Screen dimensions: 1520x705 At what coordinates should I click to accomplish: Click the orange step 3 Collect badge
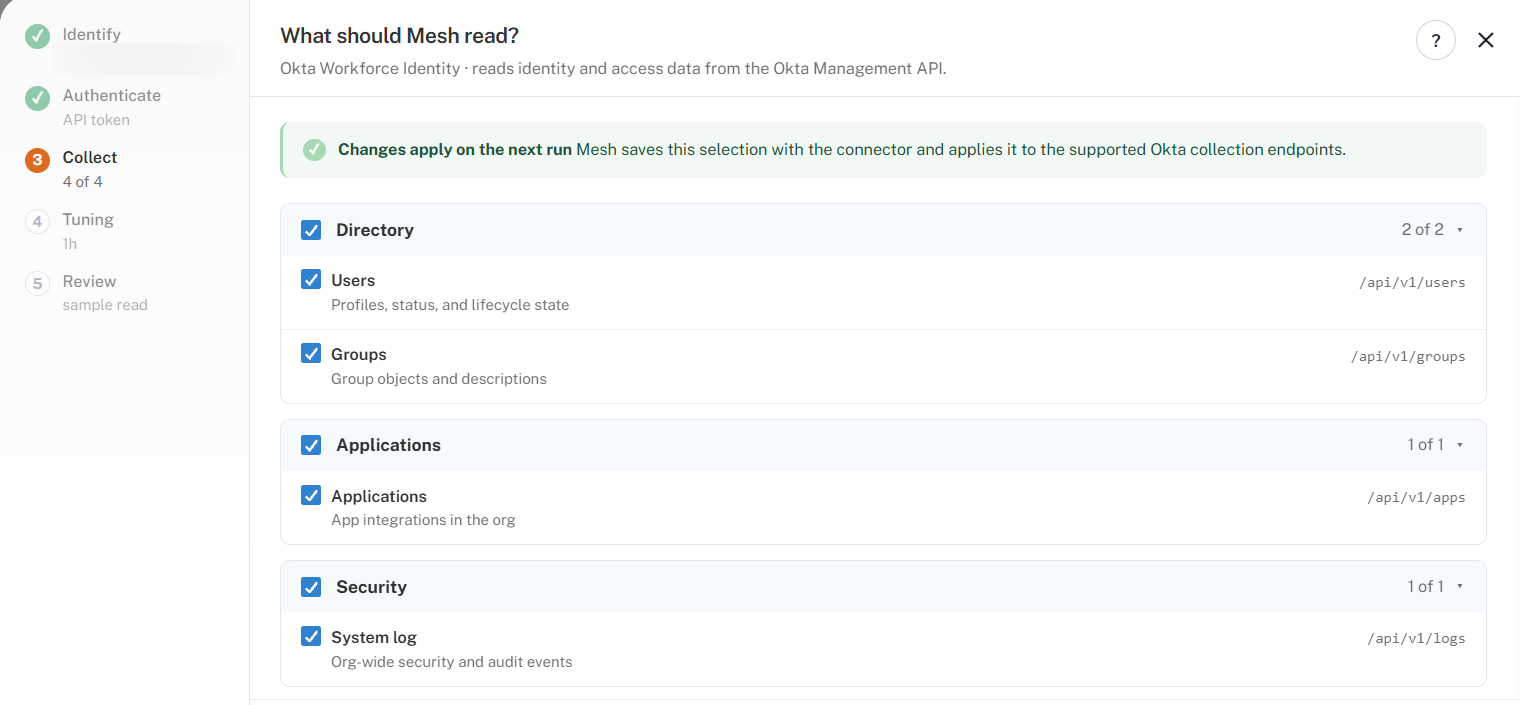click(x=37, y=160)
